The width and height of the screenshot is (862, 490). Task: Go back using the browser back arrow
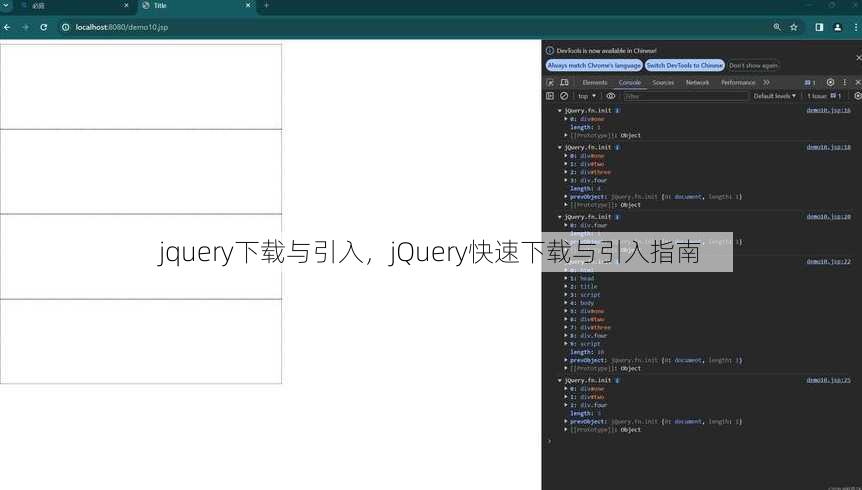pyautogui.click(x=7, y=27)
